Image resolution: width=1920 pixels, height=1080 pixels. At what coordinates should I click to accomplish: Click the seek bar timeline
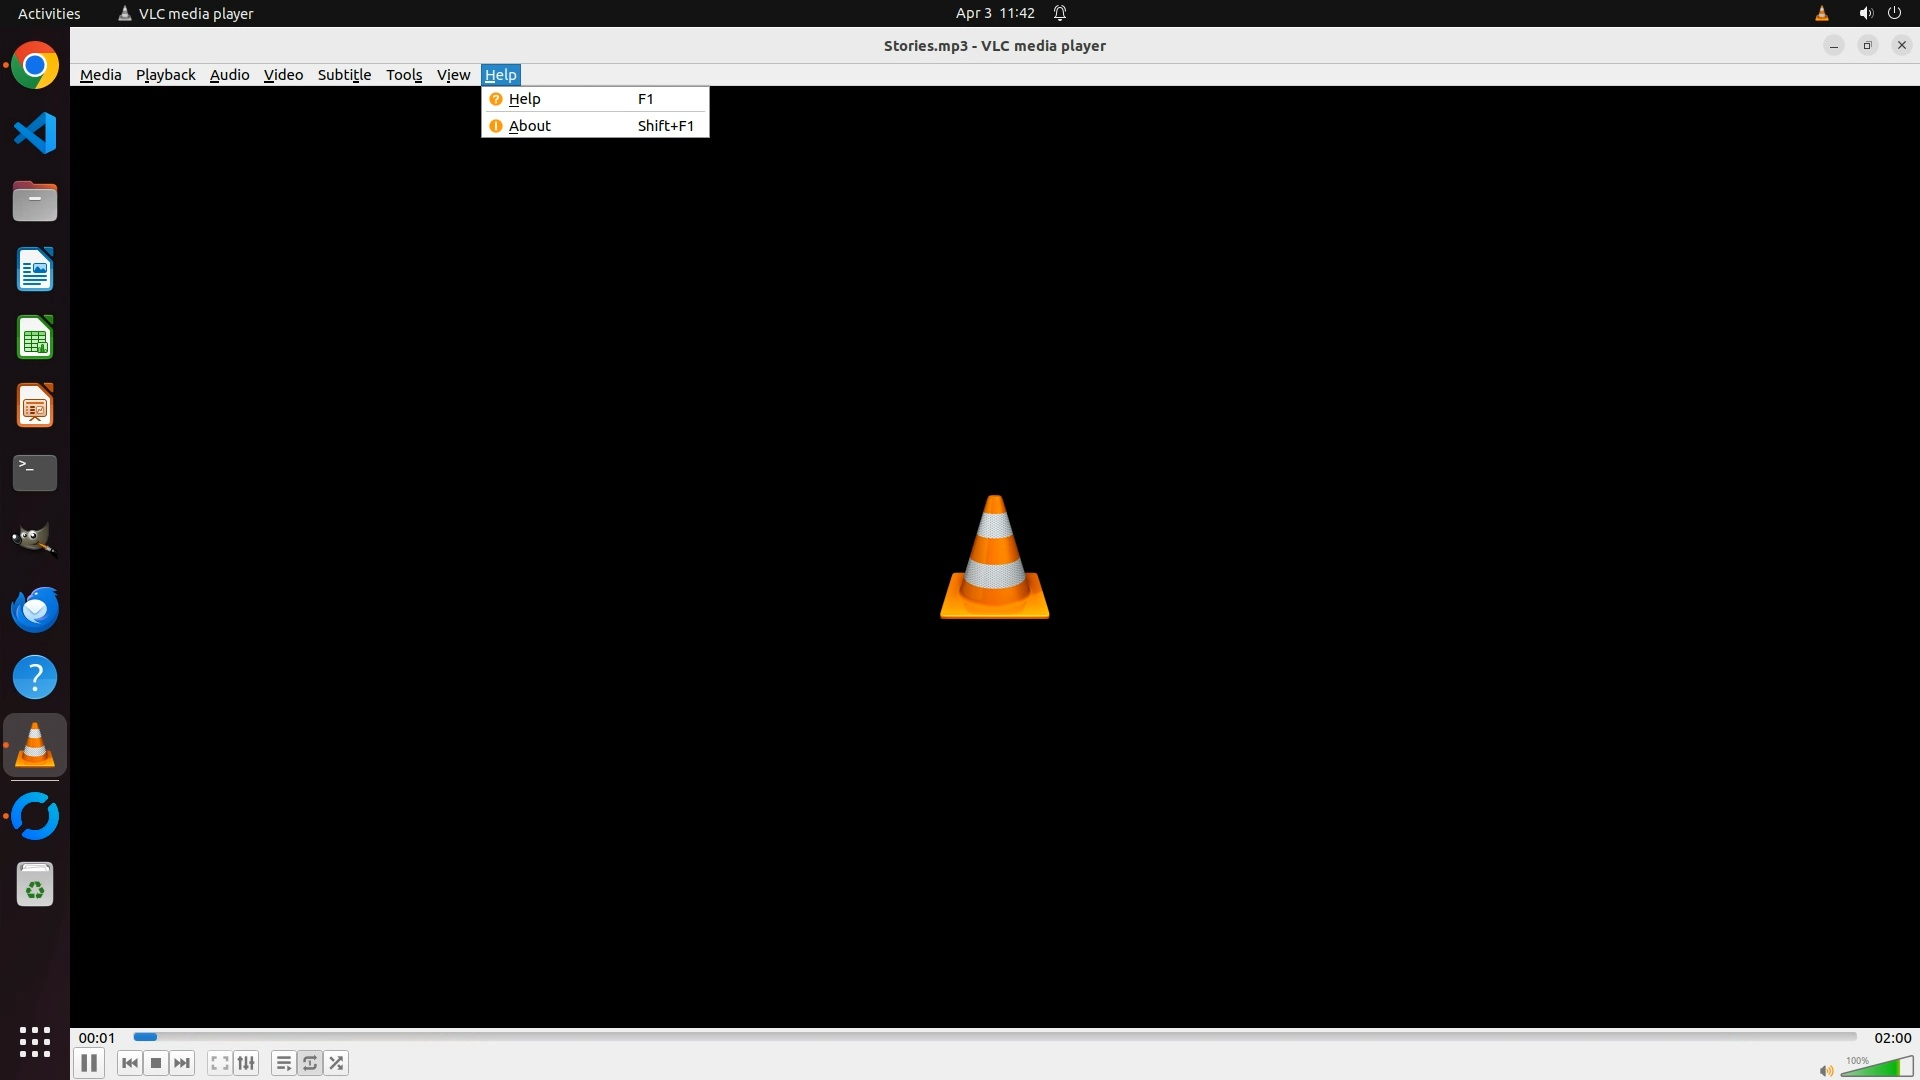pos(995,1037)
